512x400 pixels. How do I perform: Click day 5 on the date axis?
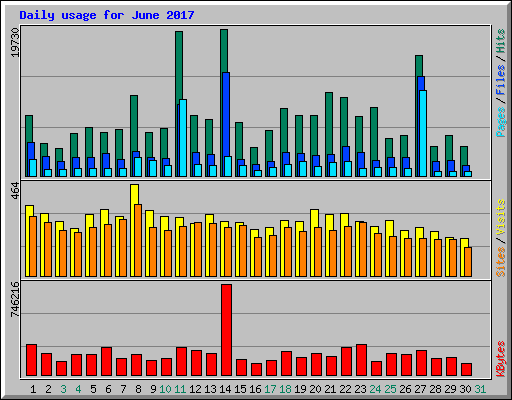93,389
